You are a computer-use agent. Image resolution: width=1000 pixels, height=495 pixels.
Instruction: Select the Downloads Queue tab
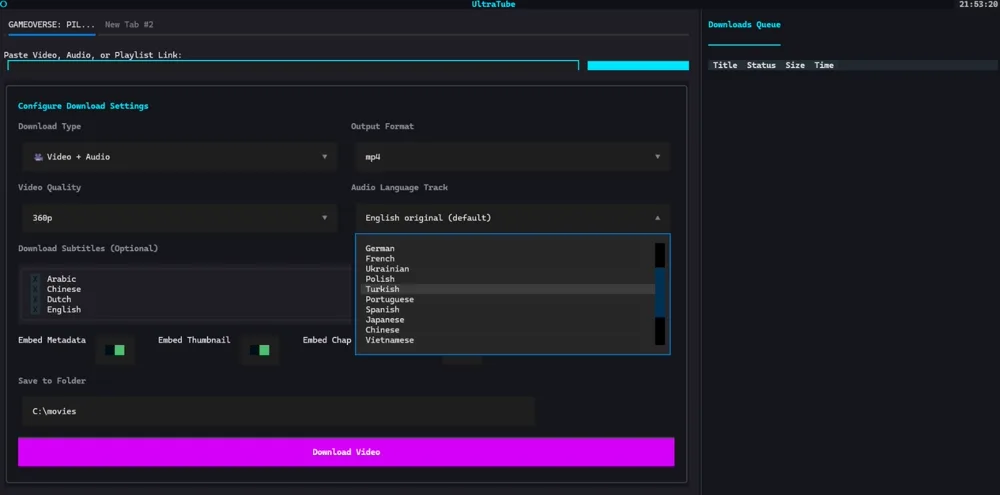pyautogui.click(x=744, y=25)
